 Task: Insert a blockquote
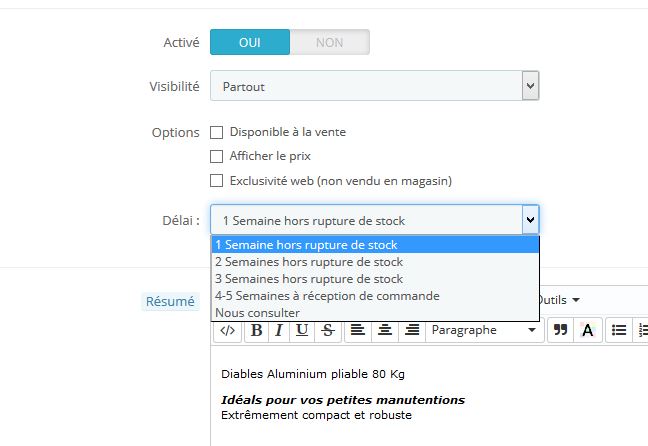tap(560, 330)
